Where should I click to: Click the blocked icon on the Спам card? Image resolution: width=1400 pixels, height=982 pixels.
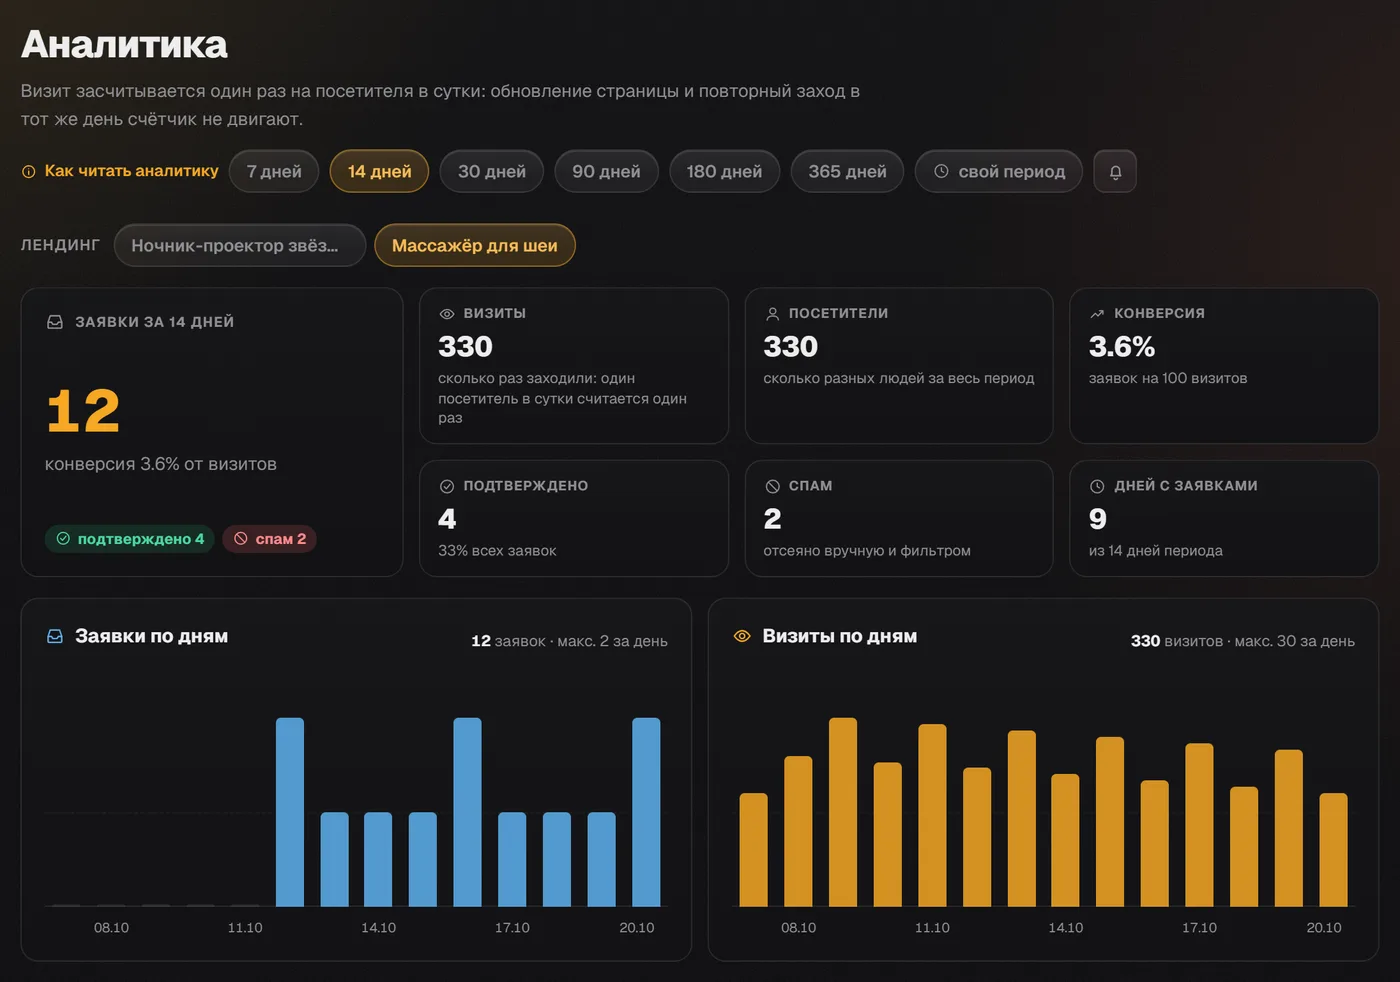coord(772,486)
